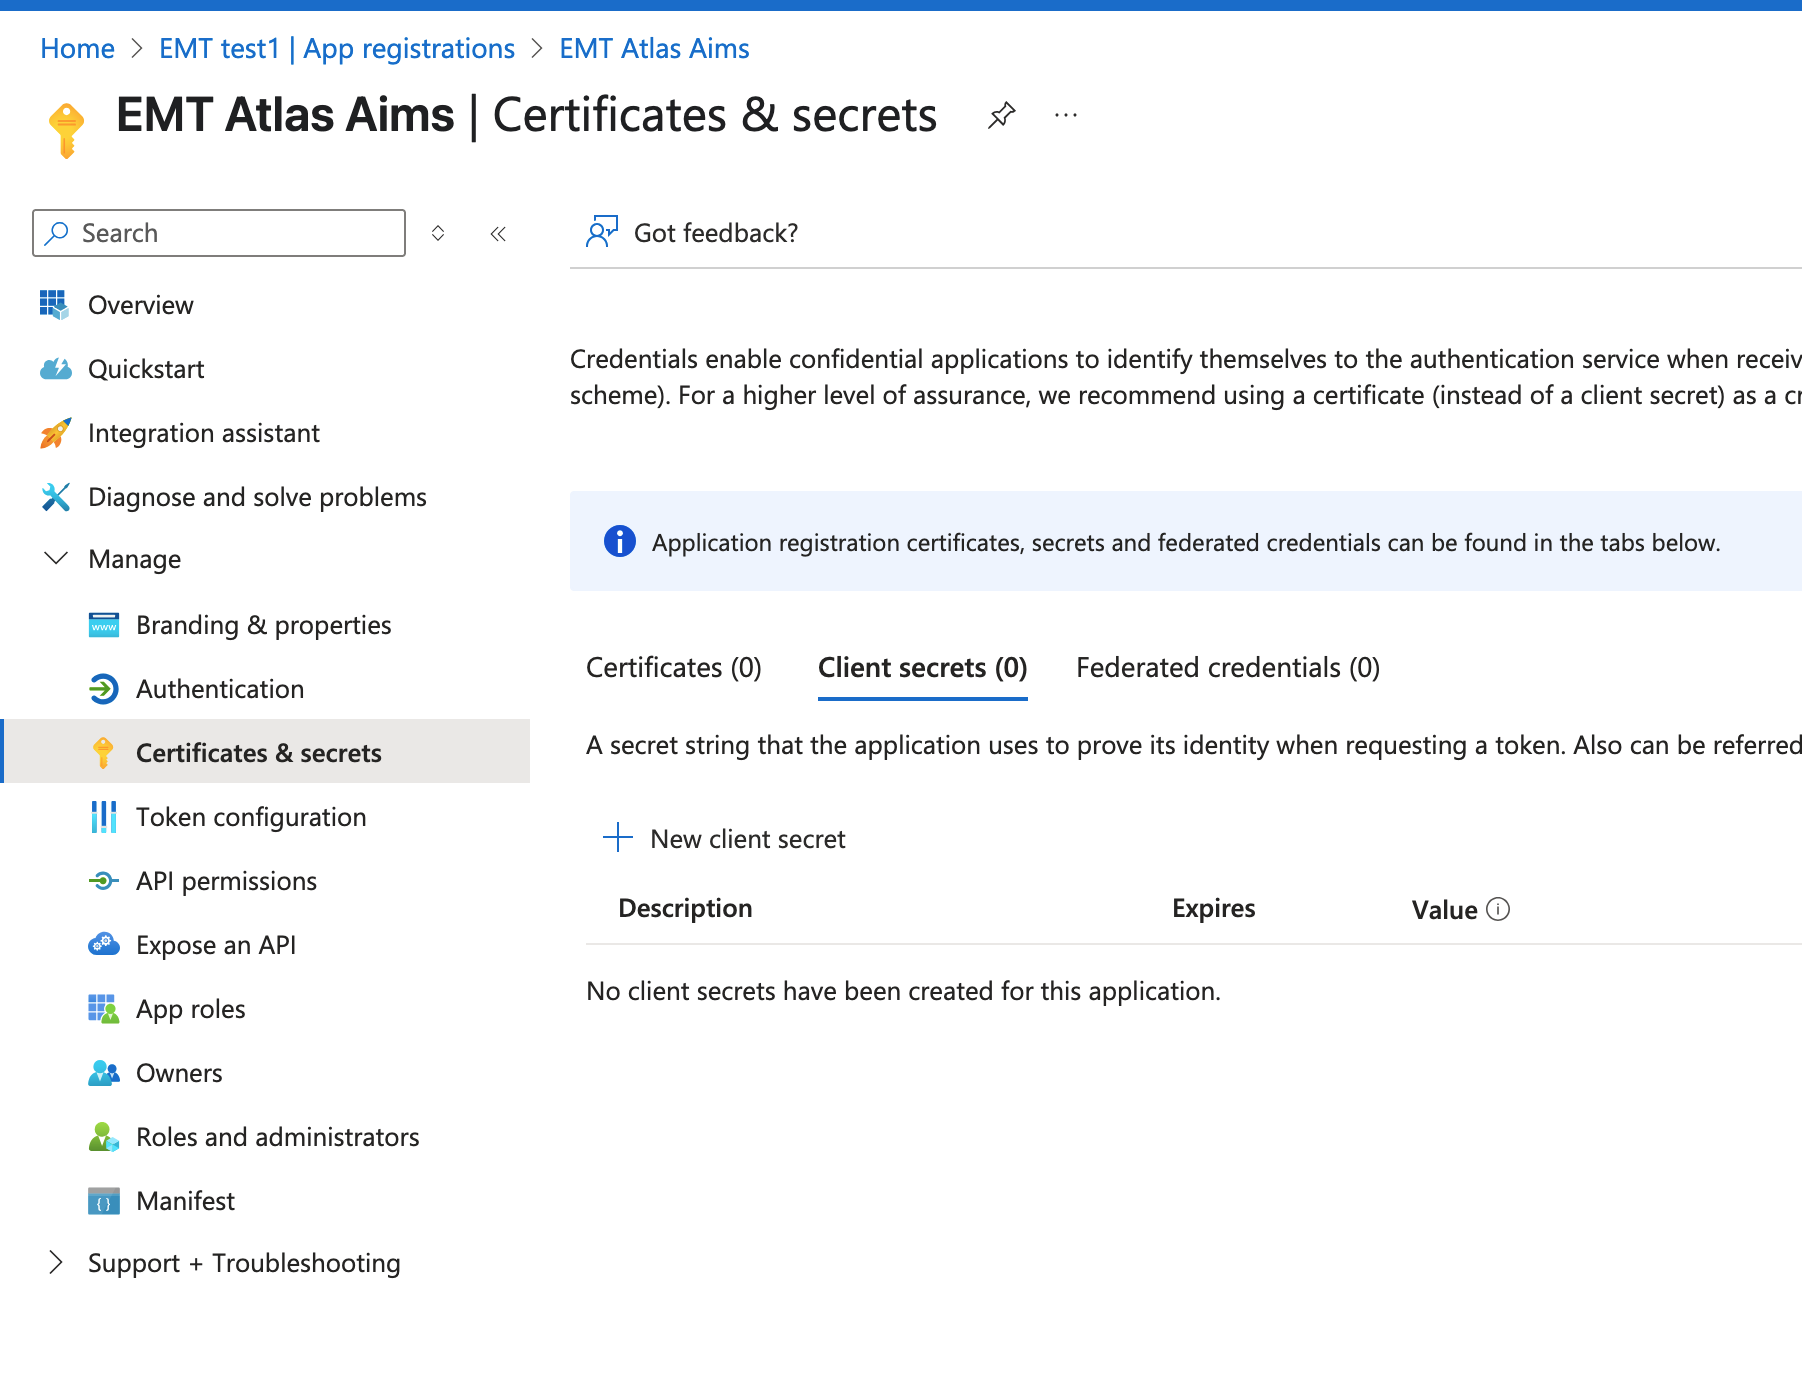
Task: Click the Authentication arrow icon
Action: click(103, 689)
